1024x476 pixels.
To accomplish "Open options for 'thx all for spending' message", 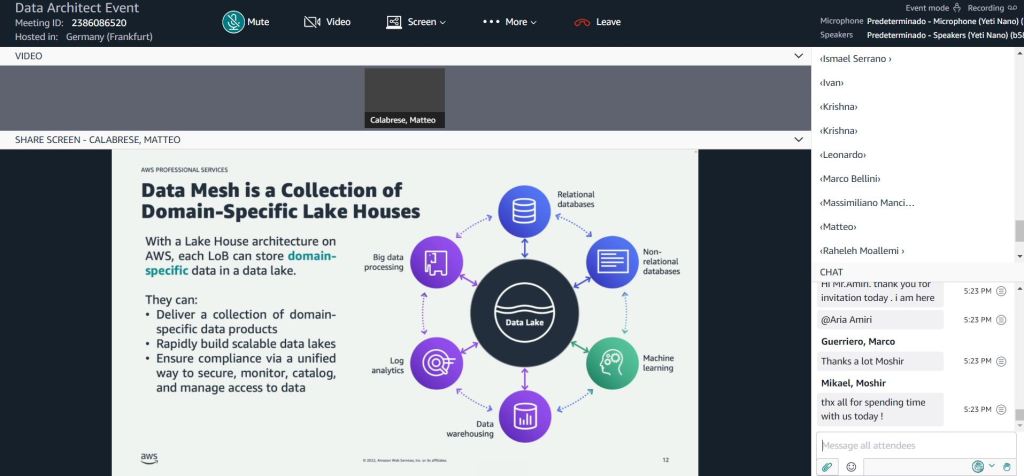I will point(1001,409).
